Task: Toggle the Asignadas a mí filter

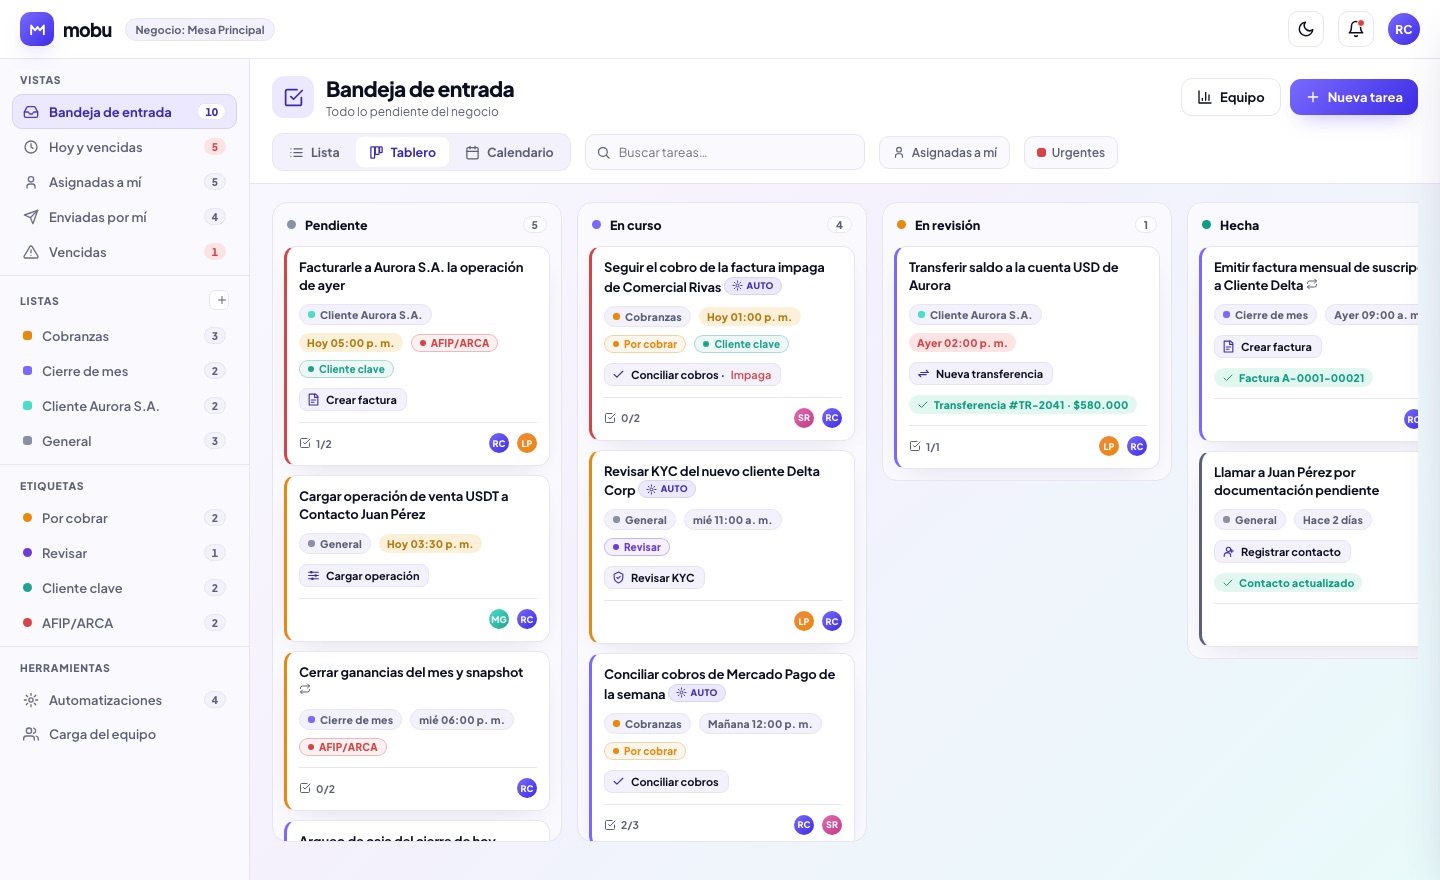Action: 945,153
